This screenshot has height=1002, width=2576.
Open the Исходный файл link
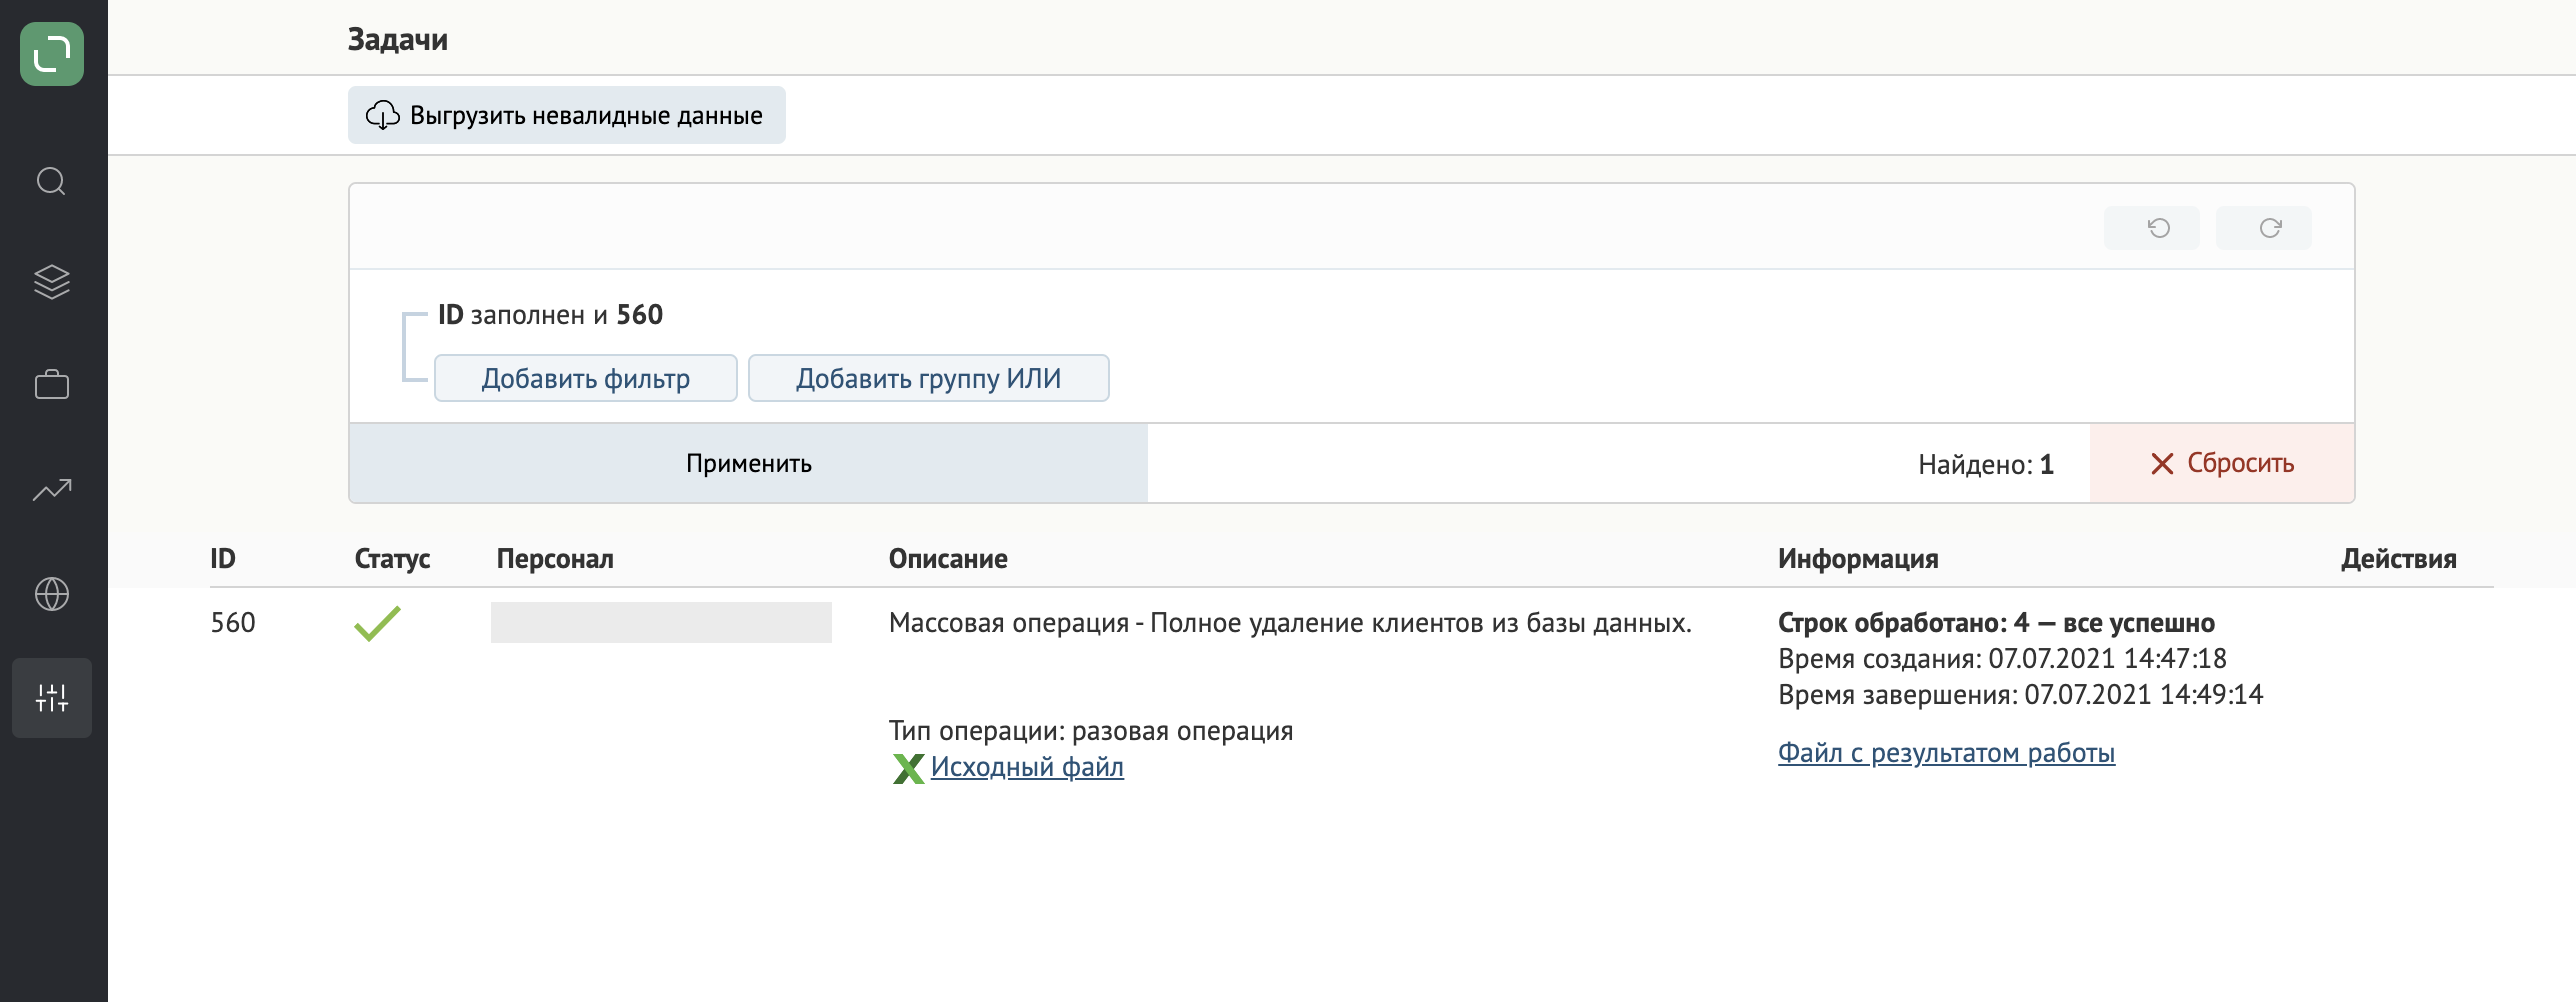(x=1027, y=767)
